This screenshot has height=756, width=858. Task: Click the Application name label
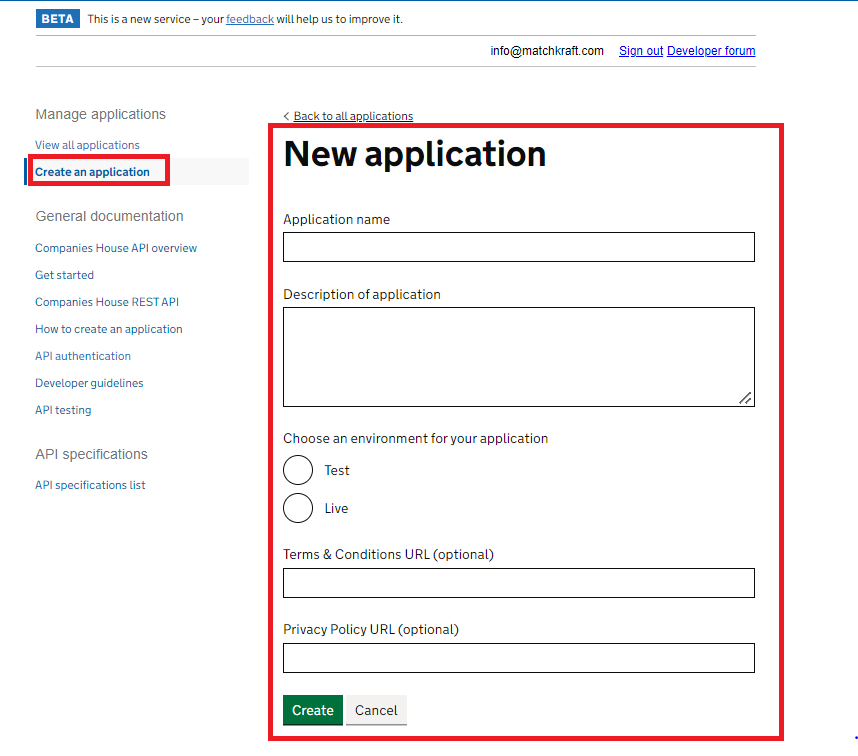(337, 219)
